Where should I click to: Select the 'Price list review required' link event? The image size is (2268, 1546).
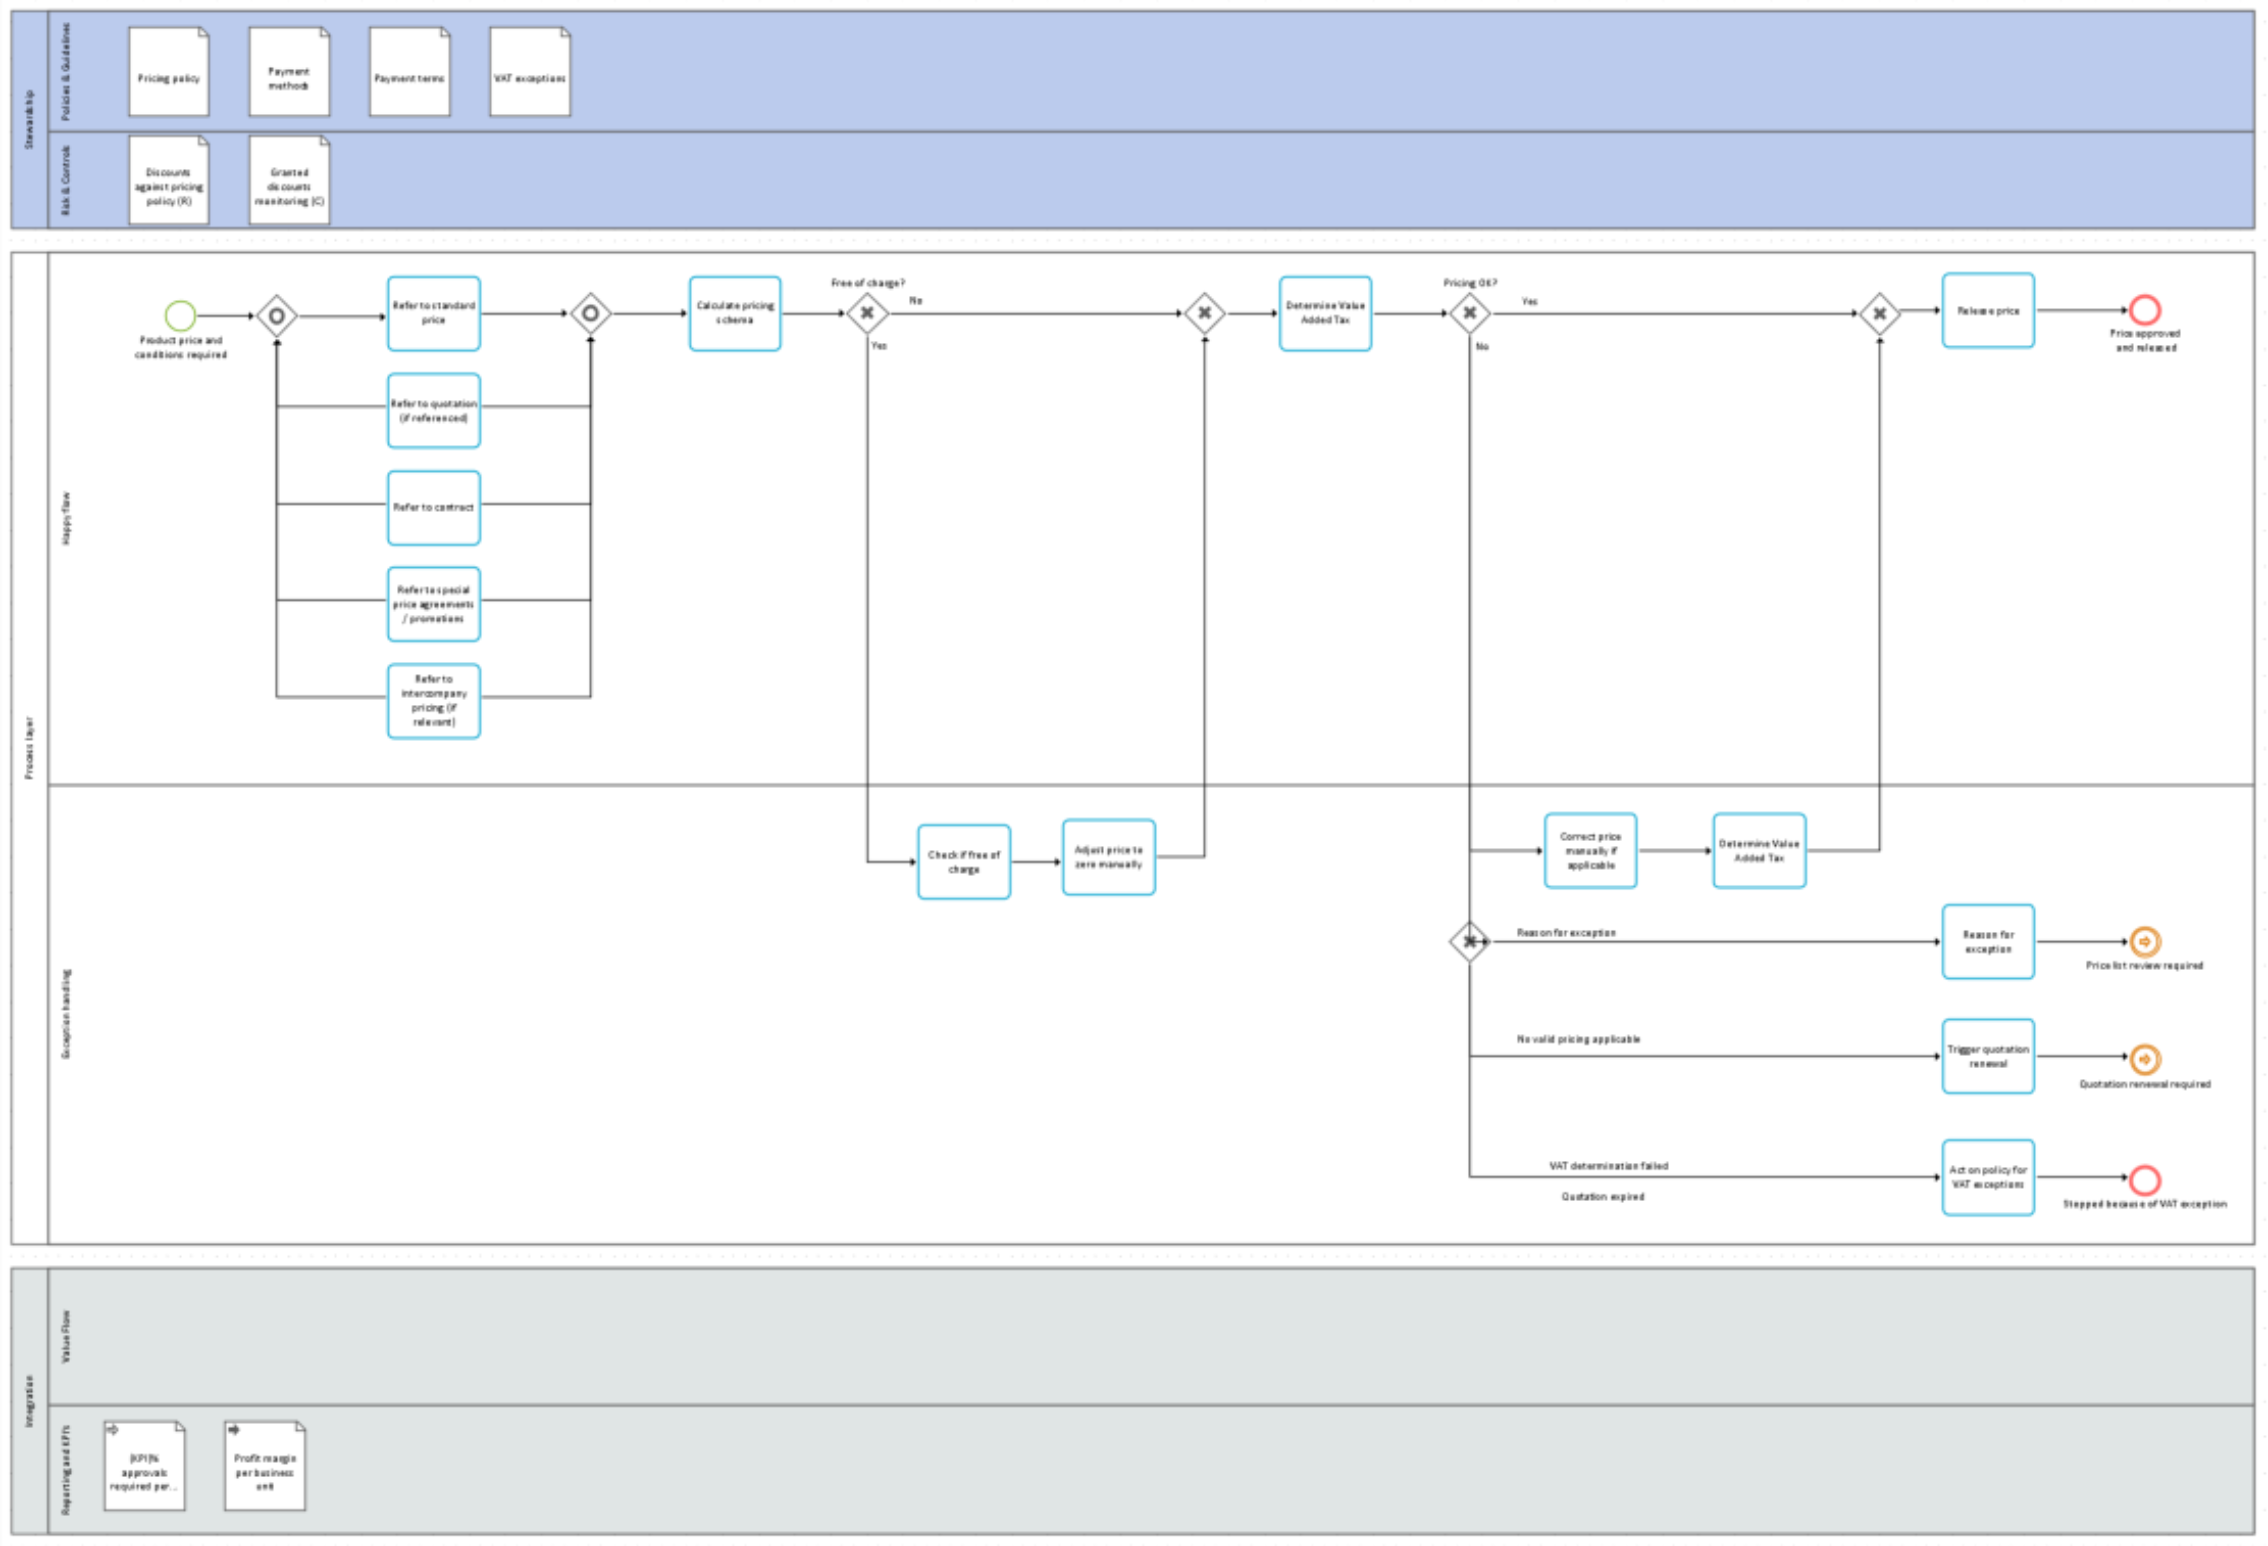[2145, 941]
